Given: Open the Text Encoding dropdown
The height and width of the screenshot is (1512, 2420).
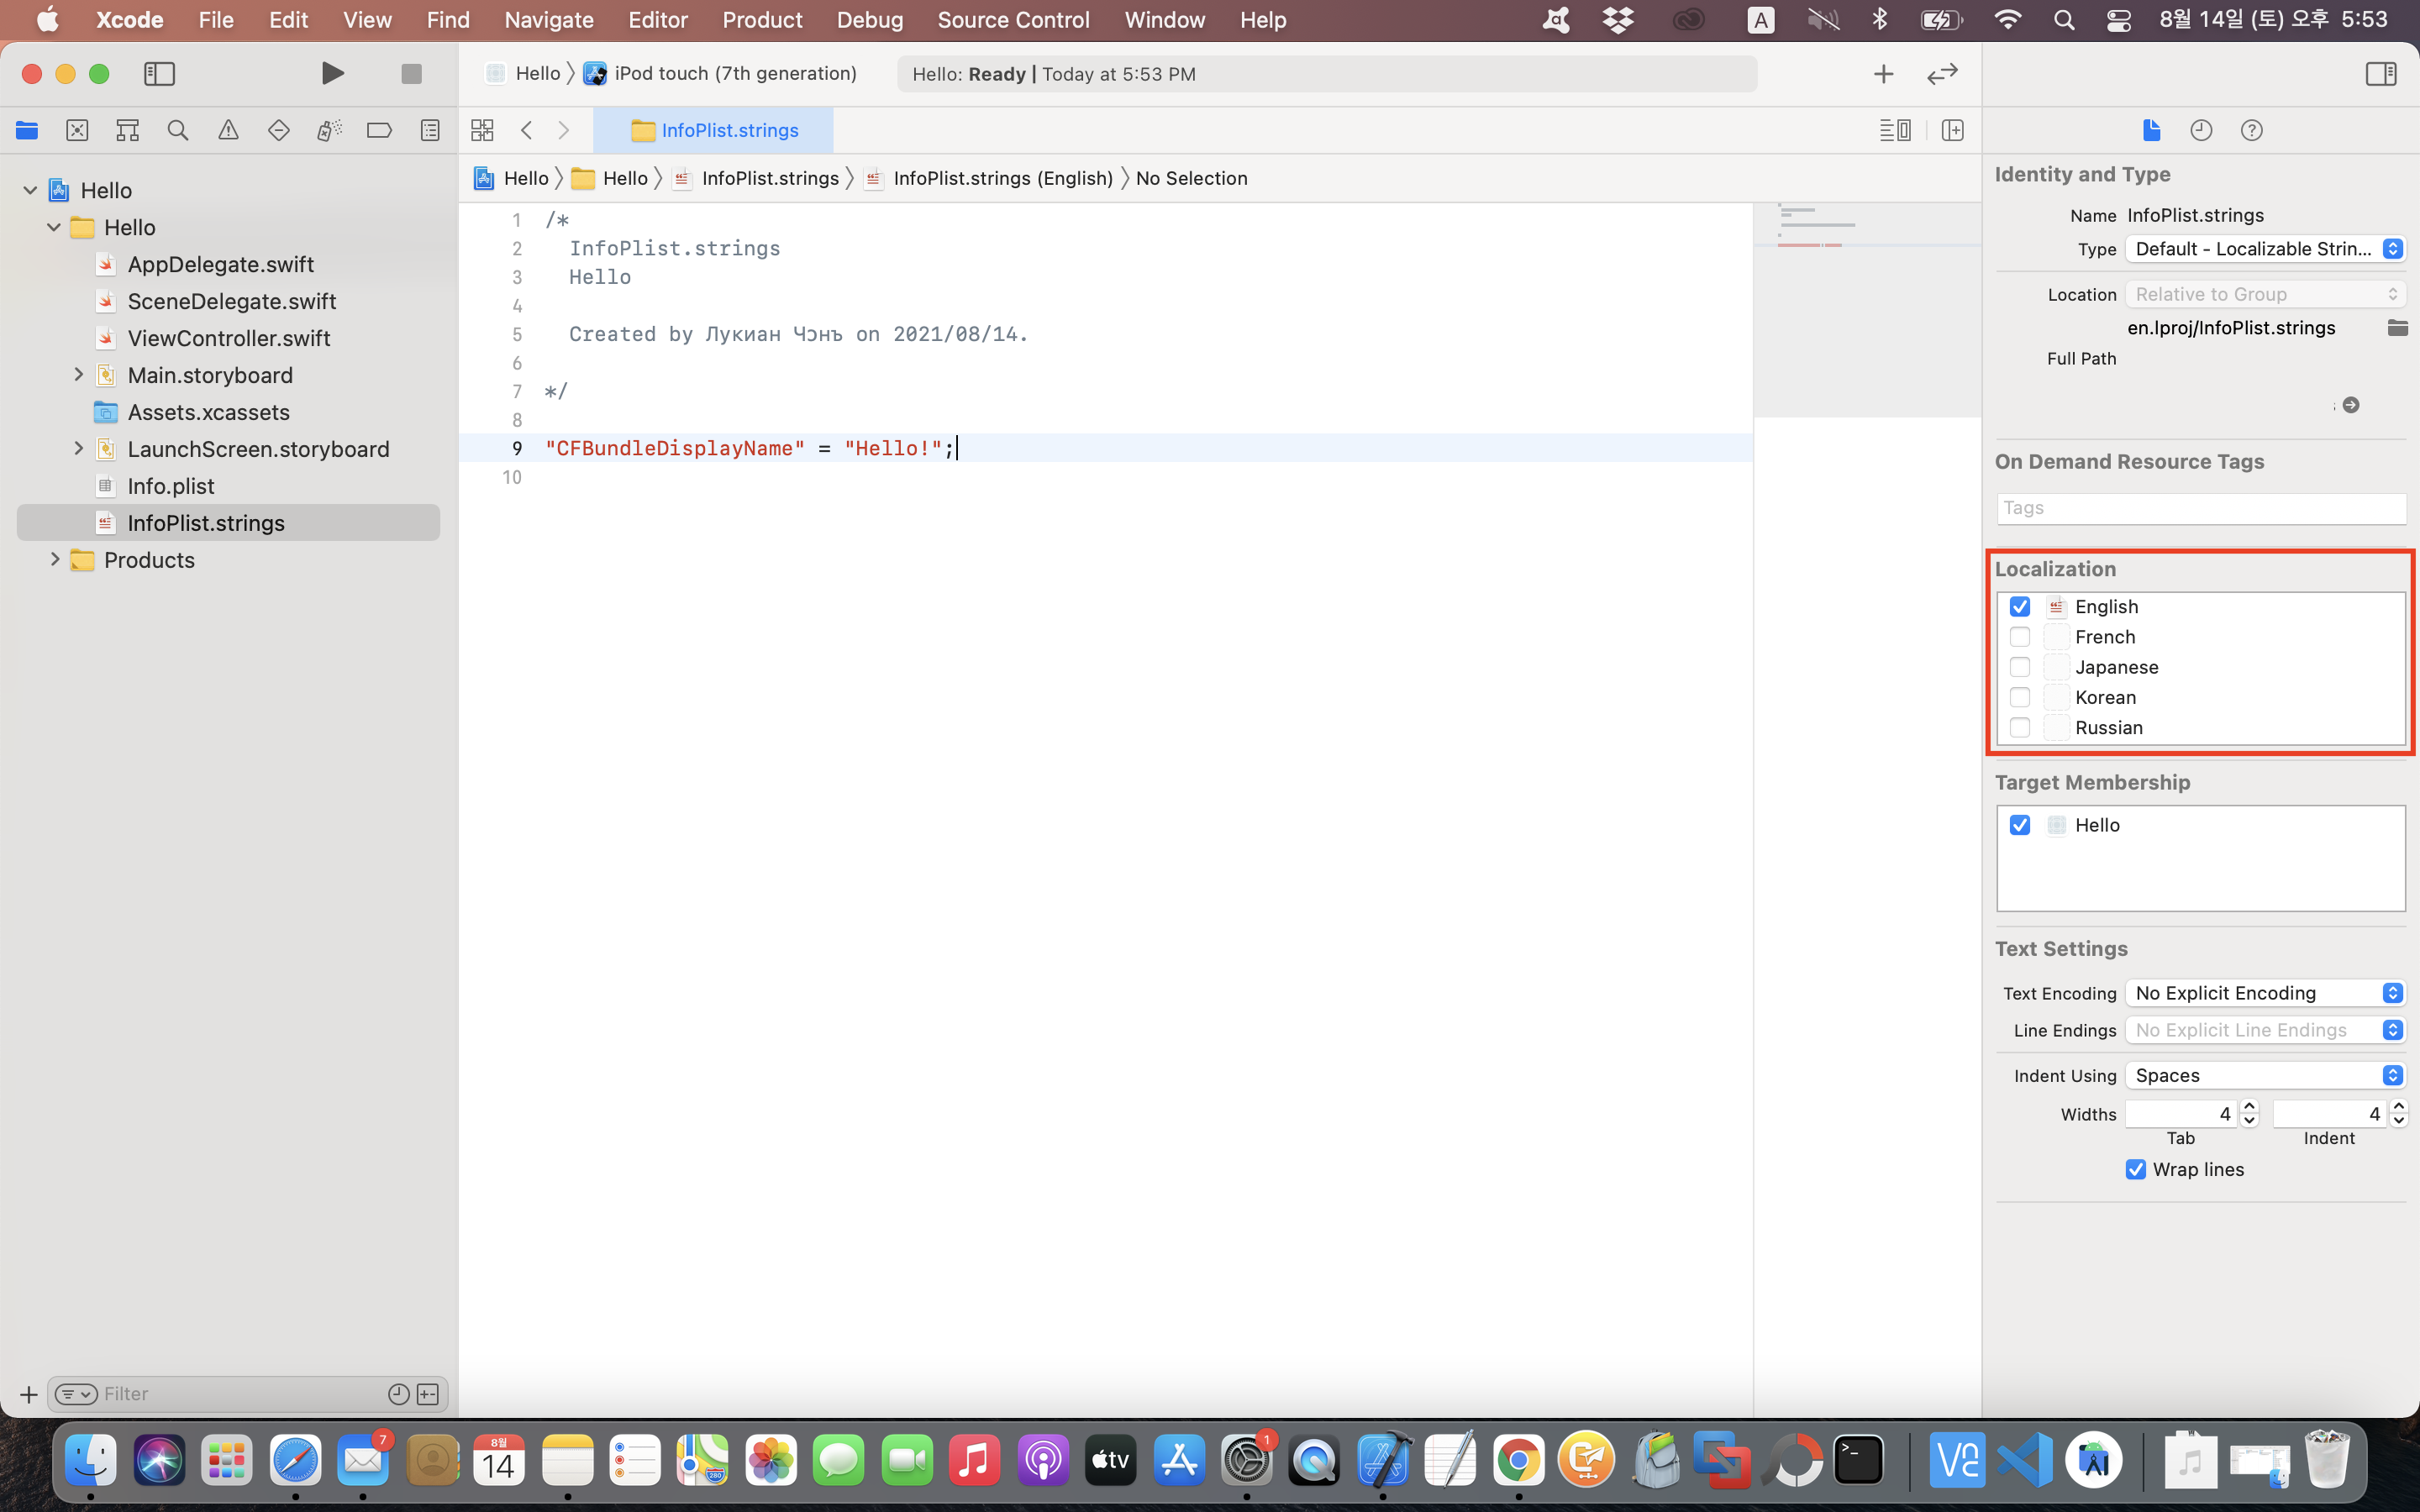Looking at the screenshot, I should (x=2265, y=993).
